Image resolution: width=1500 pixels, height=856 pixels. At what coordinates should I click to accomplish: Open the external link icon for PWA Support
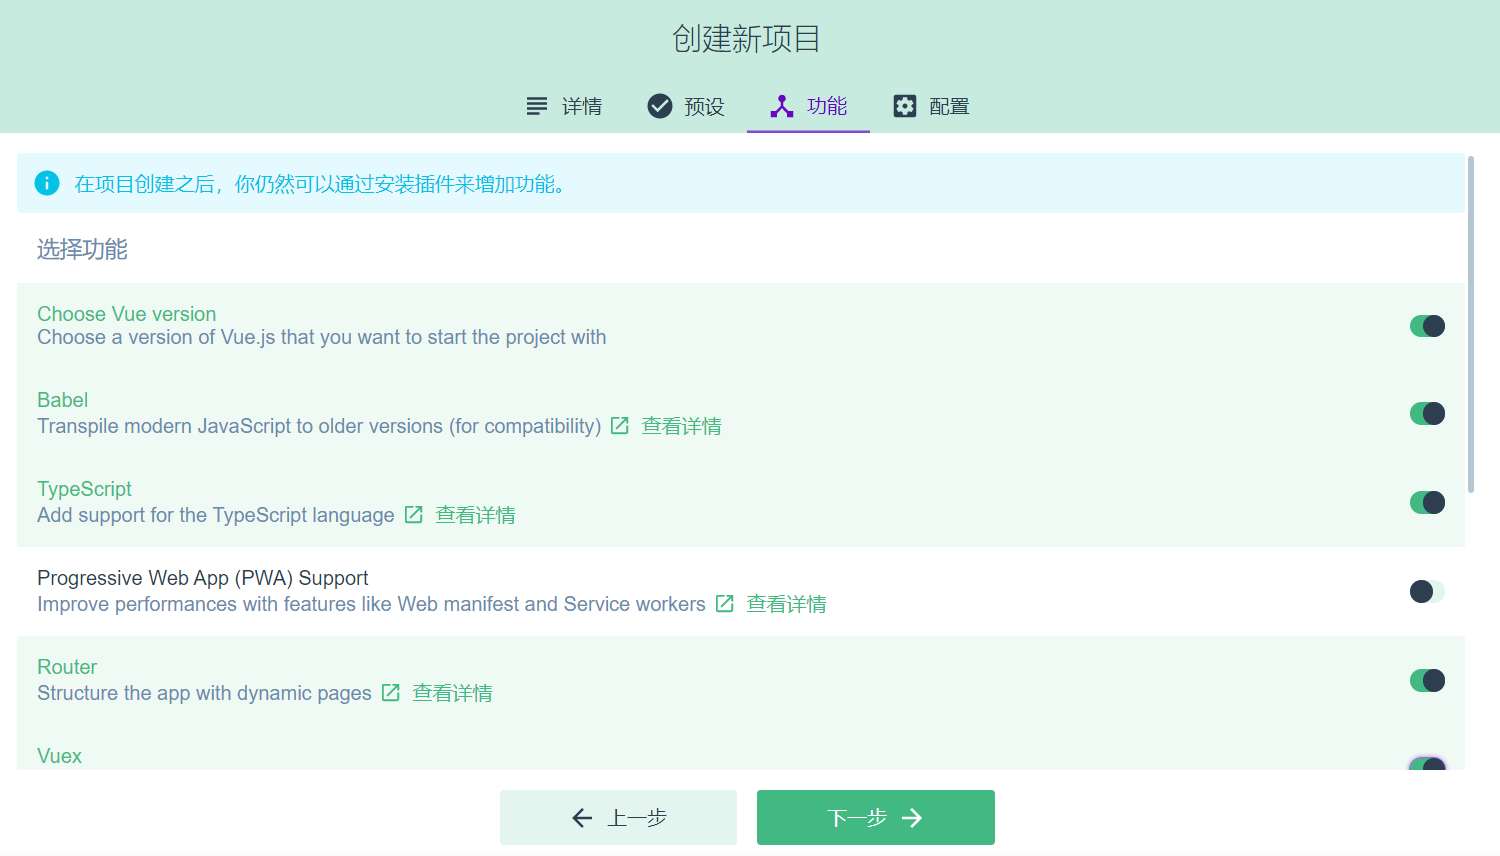[724, 603]
